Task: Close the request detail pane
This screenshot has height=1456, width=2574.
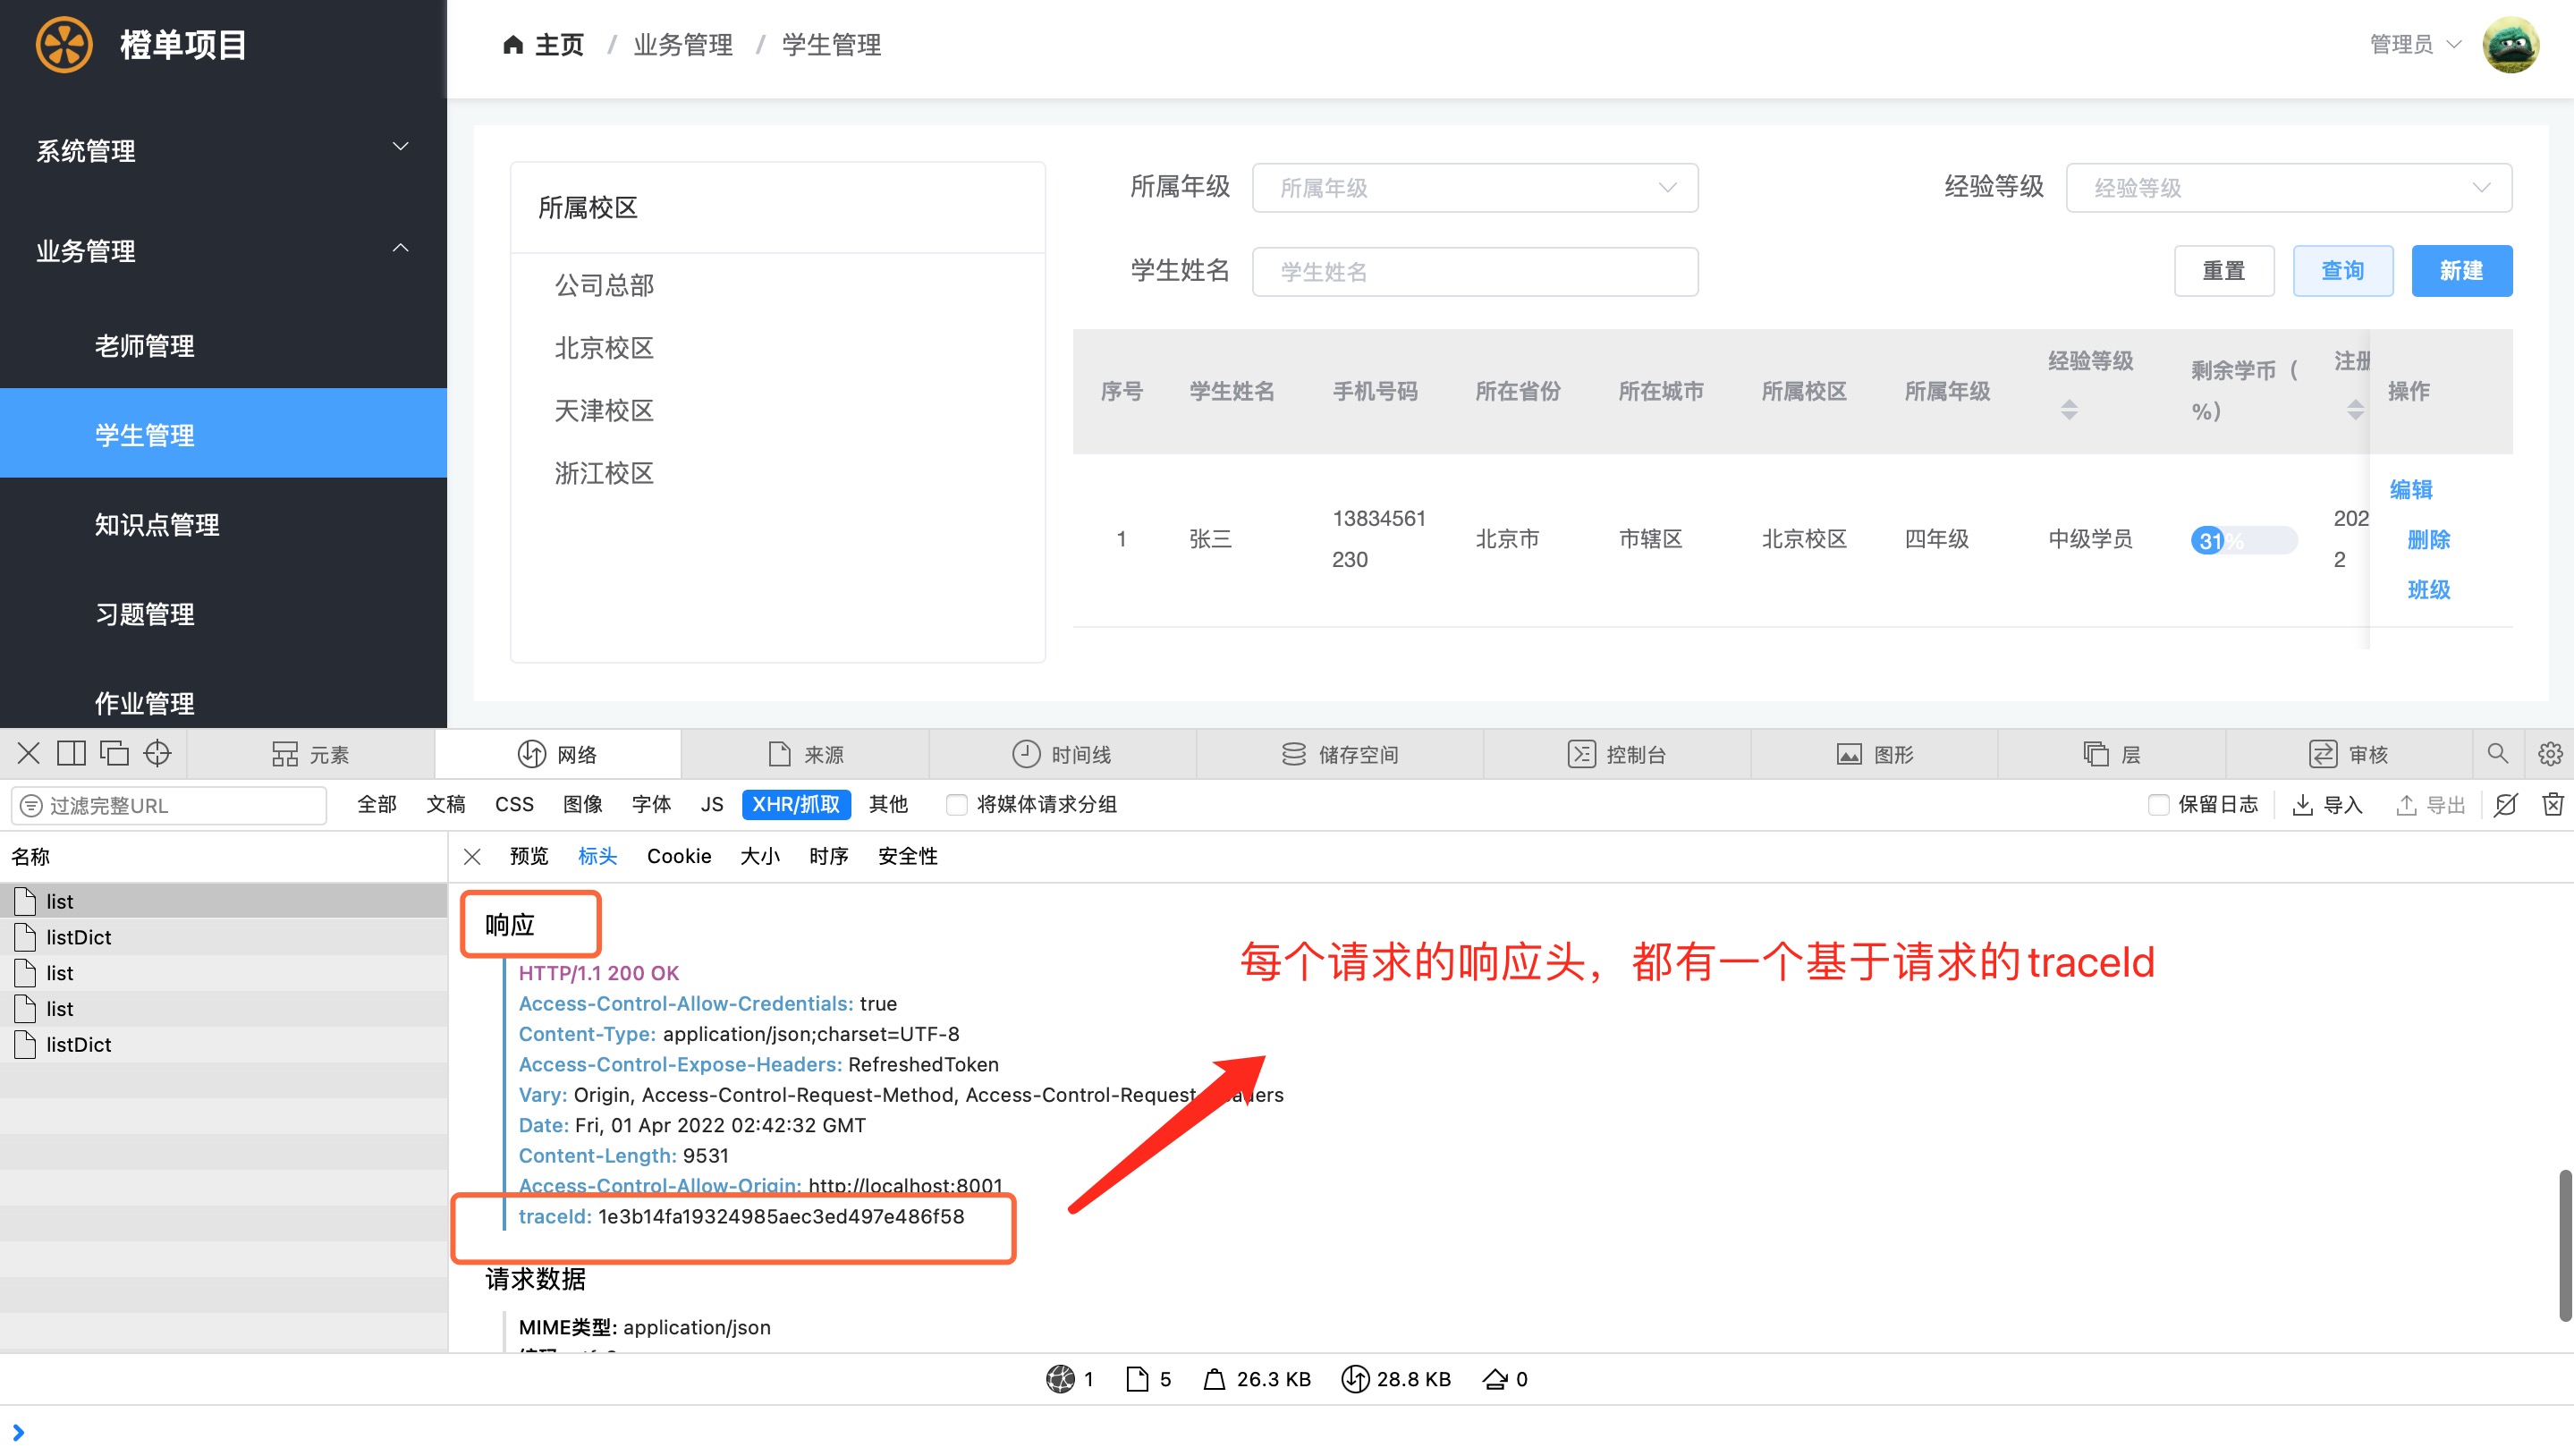Action: coord(472,857)
